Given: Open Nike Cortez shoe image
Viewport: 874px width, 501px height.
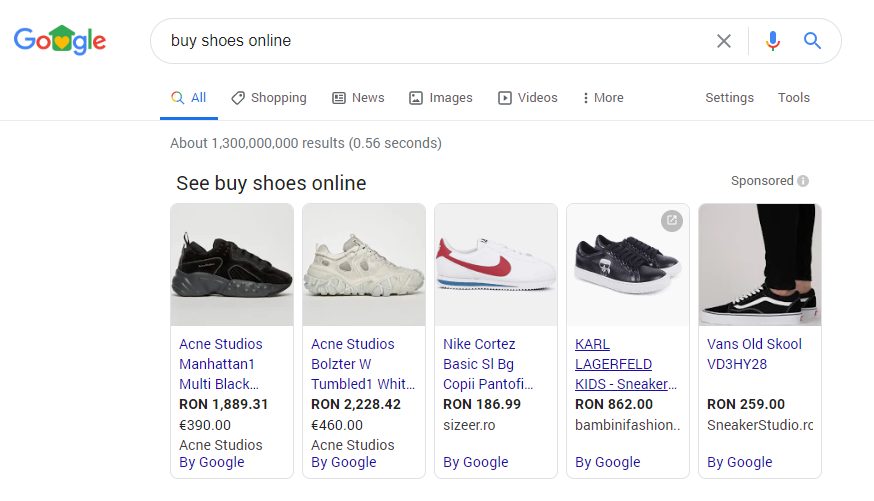Looking at the screenshot, I should pyautogui.click(x=496, y=265).
